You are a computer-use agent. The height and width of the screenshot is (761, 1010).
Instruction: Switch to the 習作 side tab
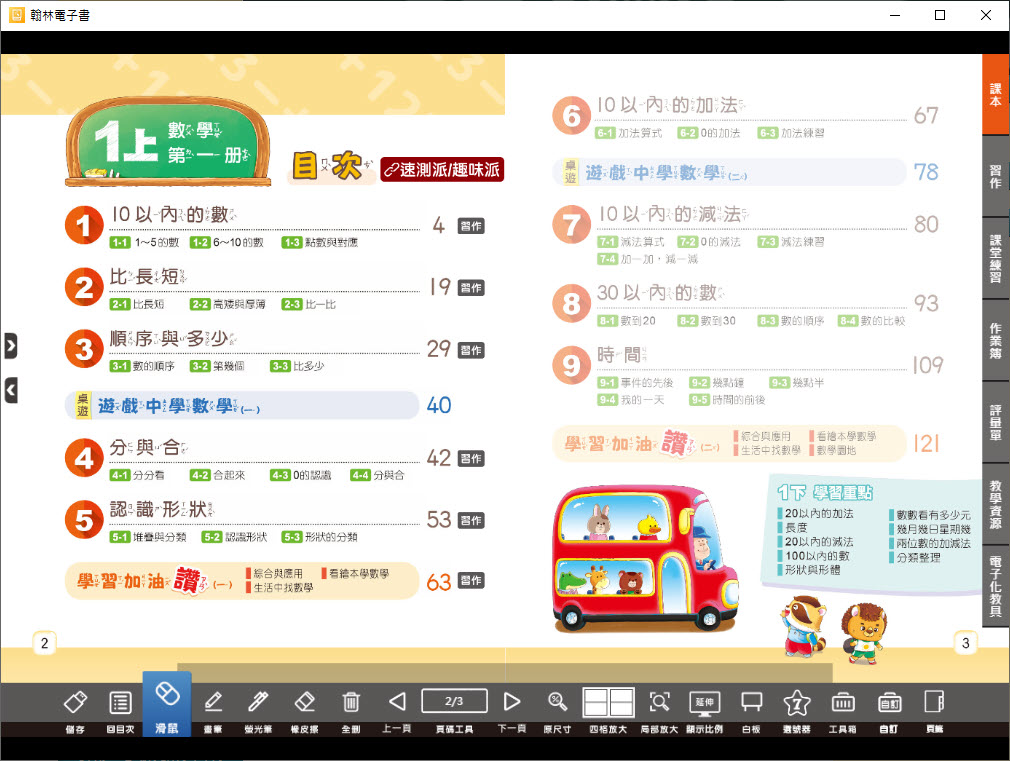(x=995, y=177)
